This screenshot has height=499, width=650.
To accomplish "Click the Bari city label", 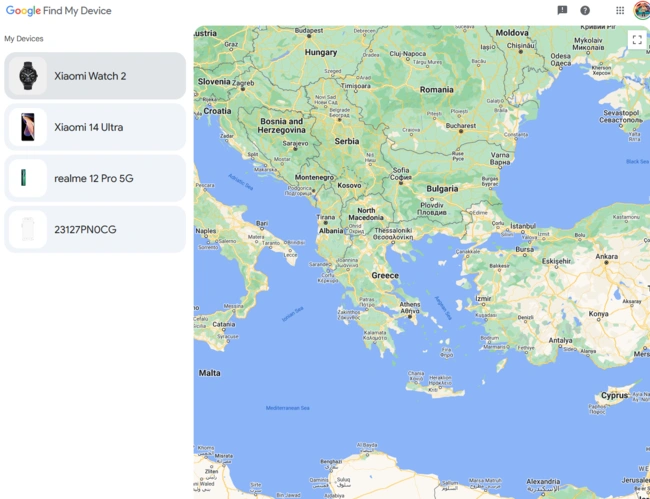I will [262, 223].
